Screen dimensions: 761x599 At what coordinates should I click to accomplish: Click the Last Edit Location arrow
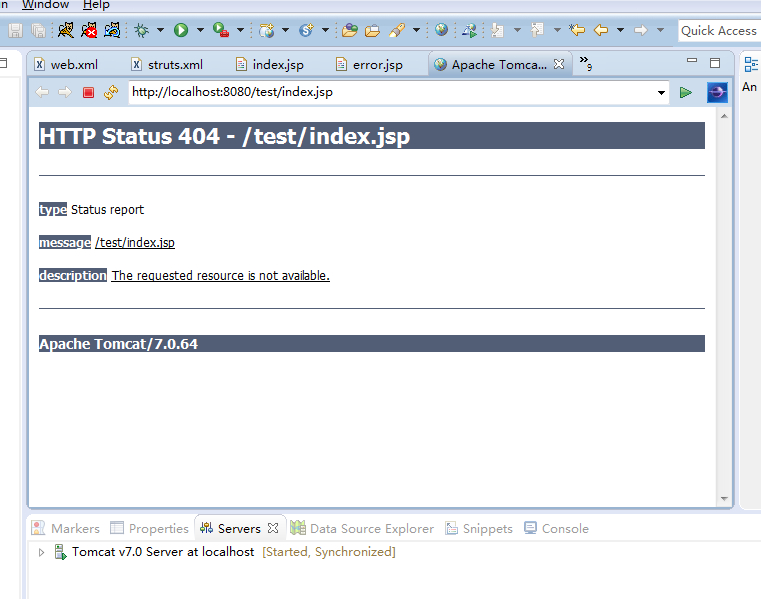(x=577, y=30)
